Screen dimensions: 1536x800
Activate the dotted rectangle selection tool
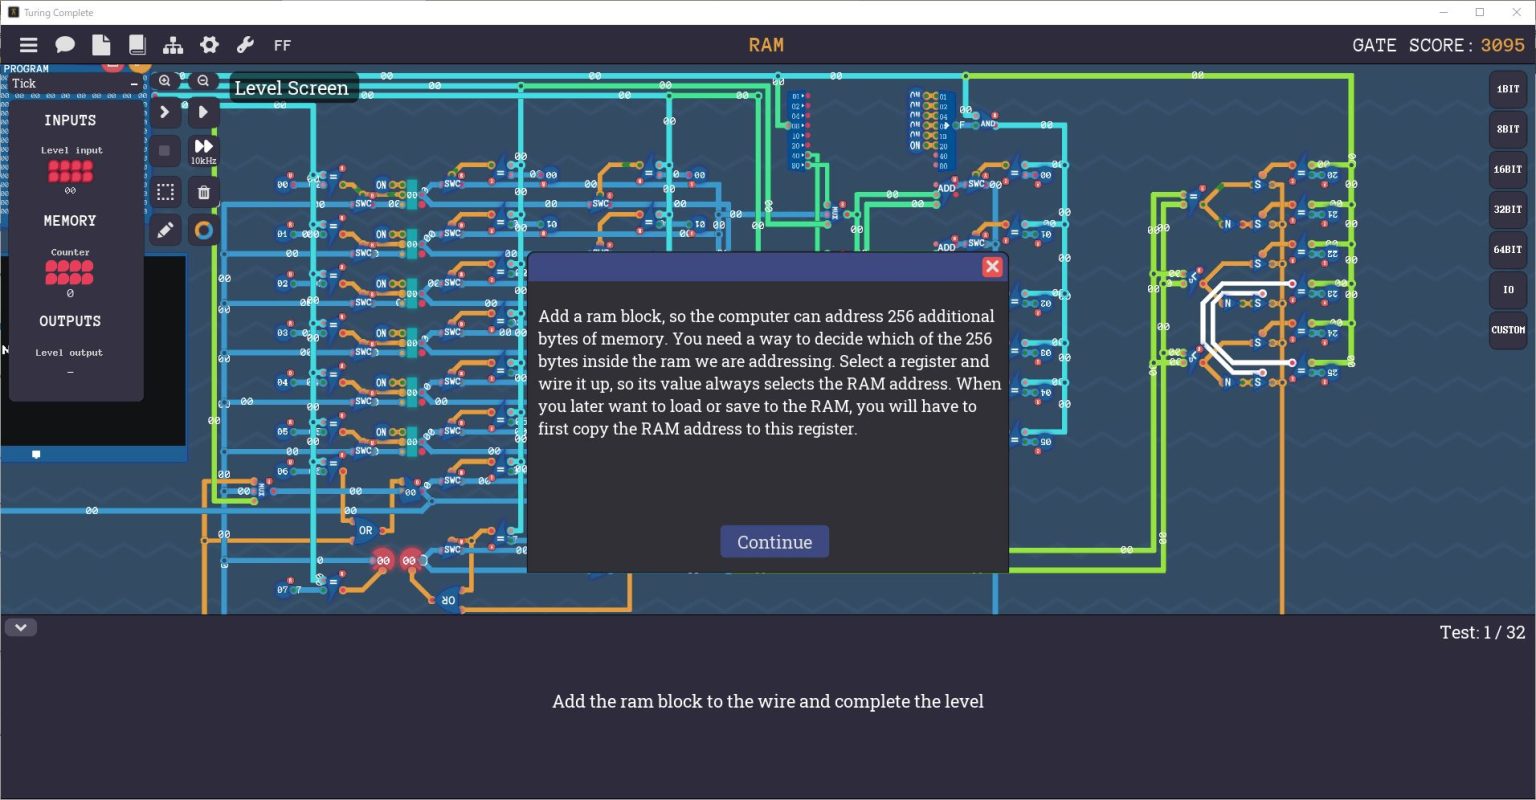165,192
